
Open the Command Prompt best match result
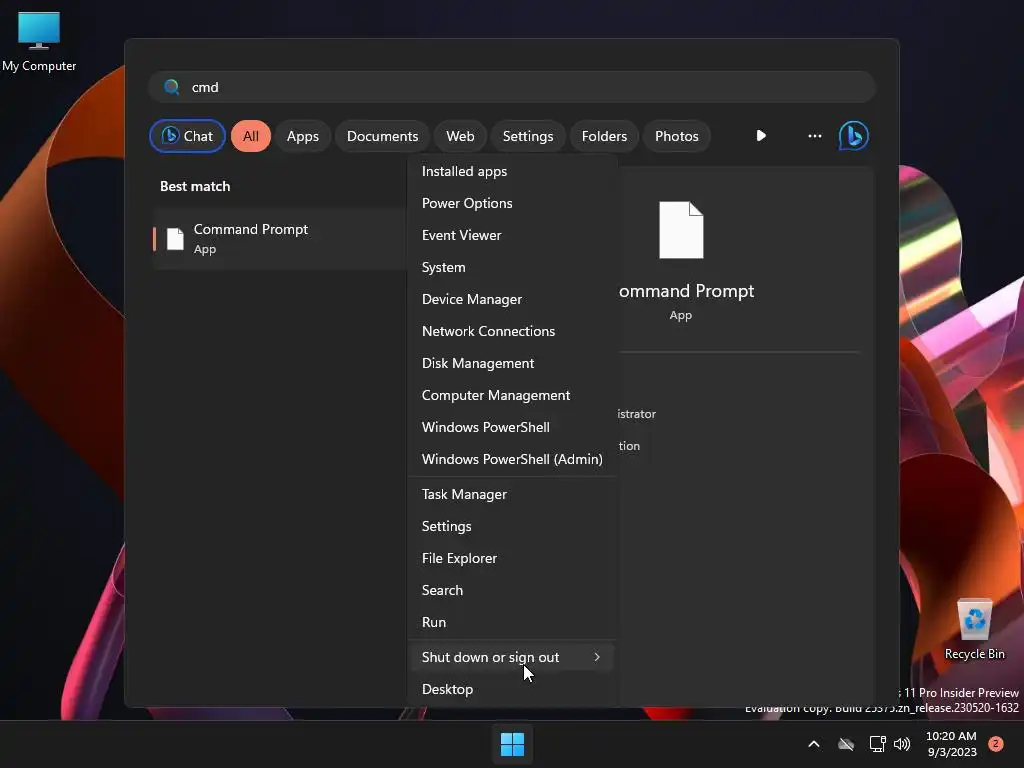click(280, 239)
